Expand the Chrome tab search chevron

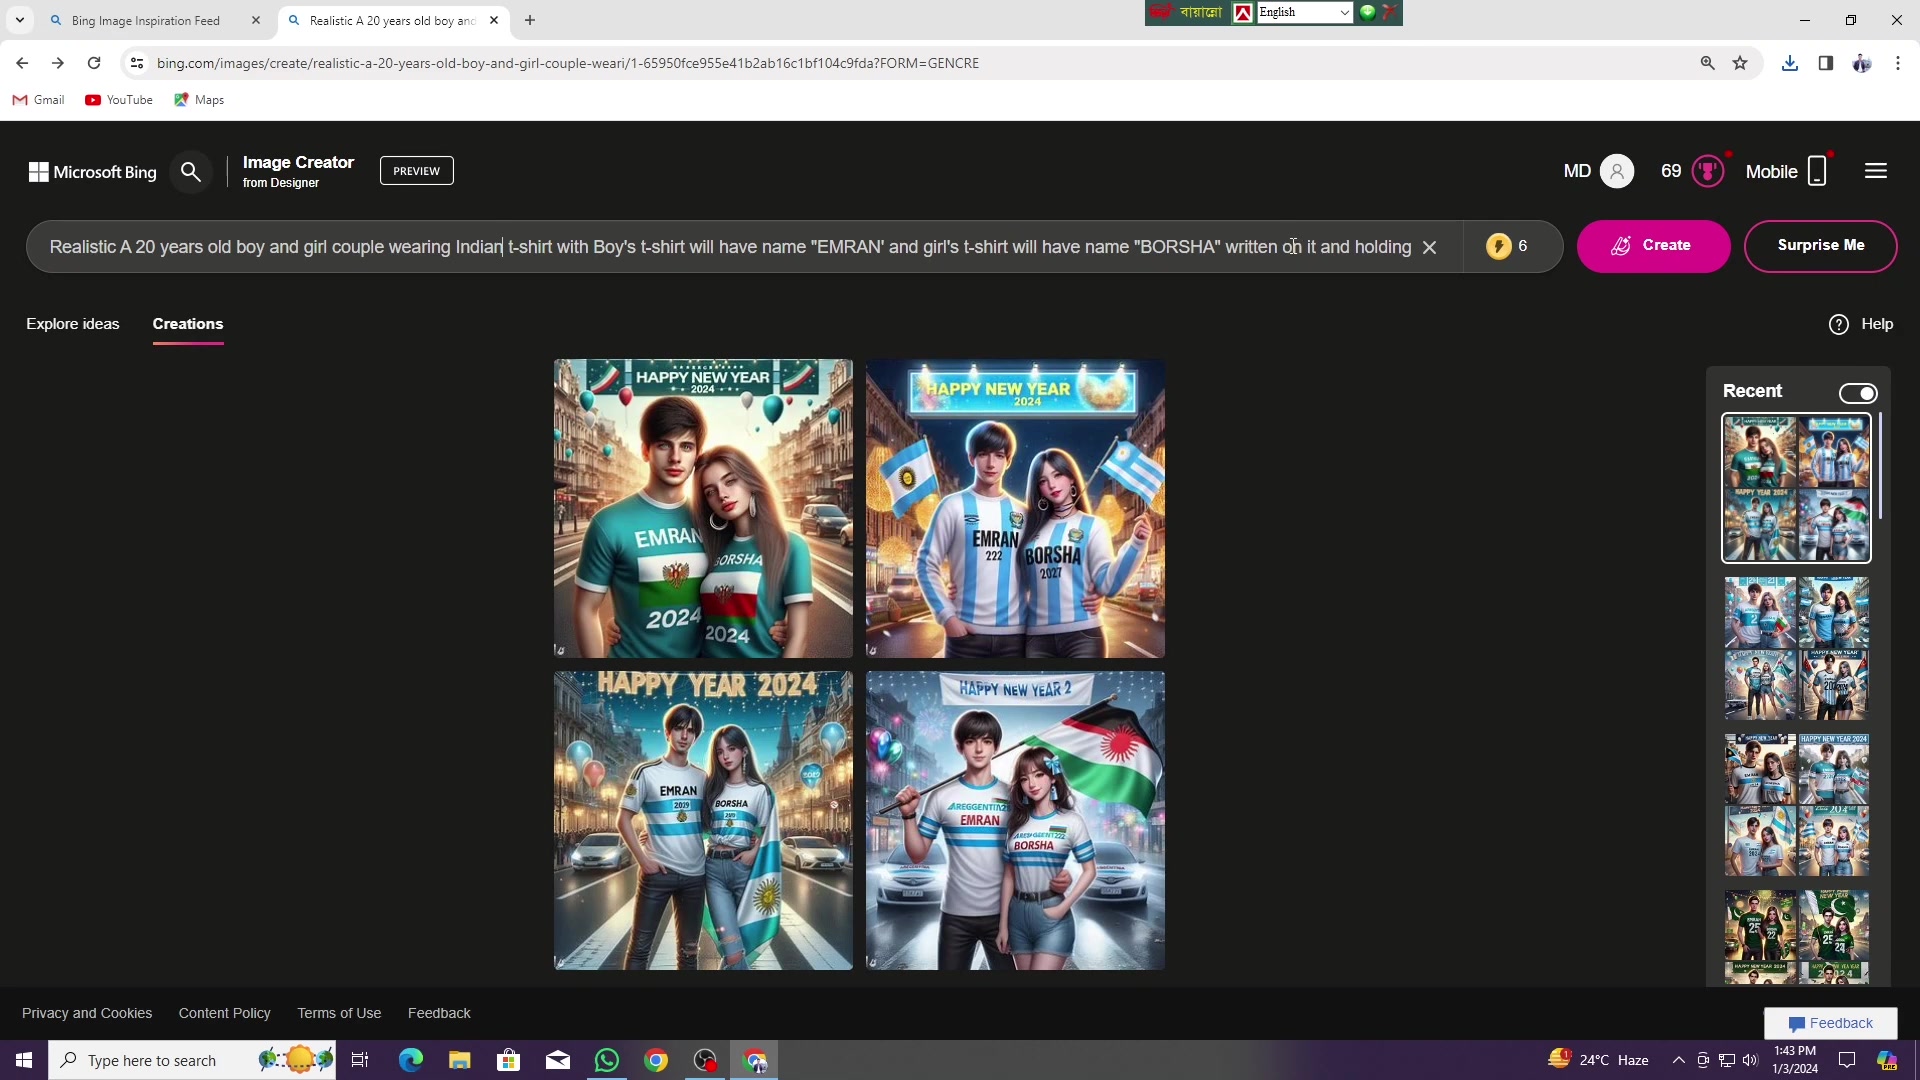(19, 20)
